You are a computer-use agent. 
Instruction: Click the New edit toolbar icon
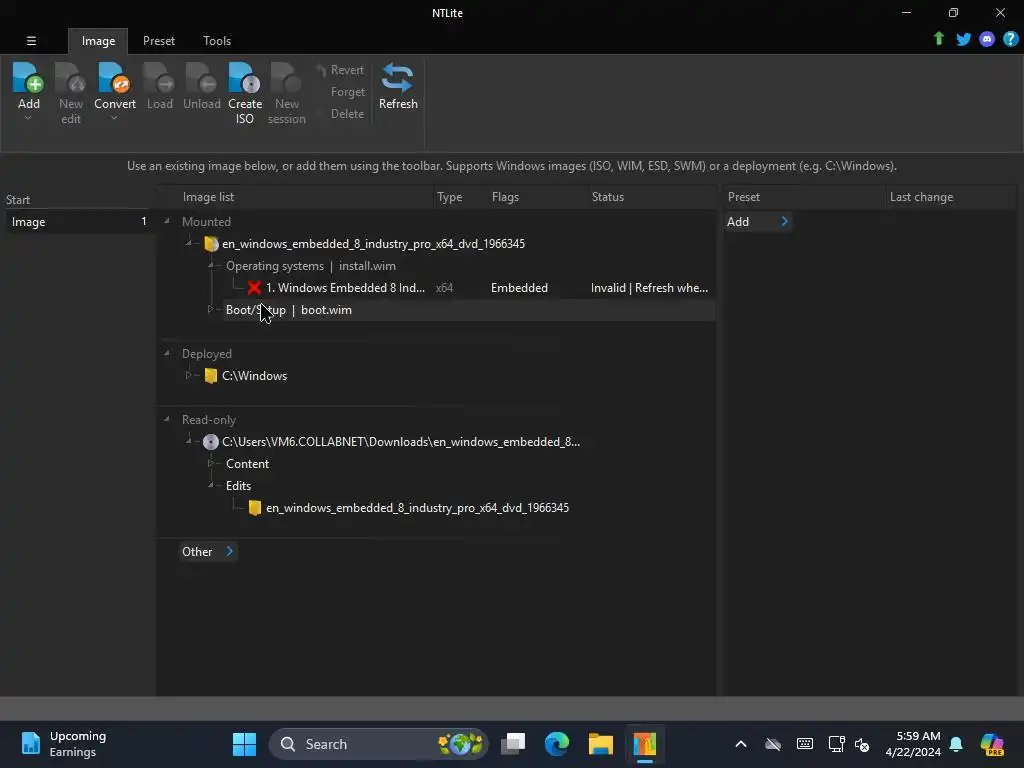click(x=71, y=78)
